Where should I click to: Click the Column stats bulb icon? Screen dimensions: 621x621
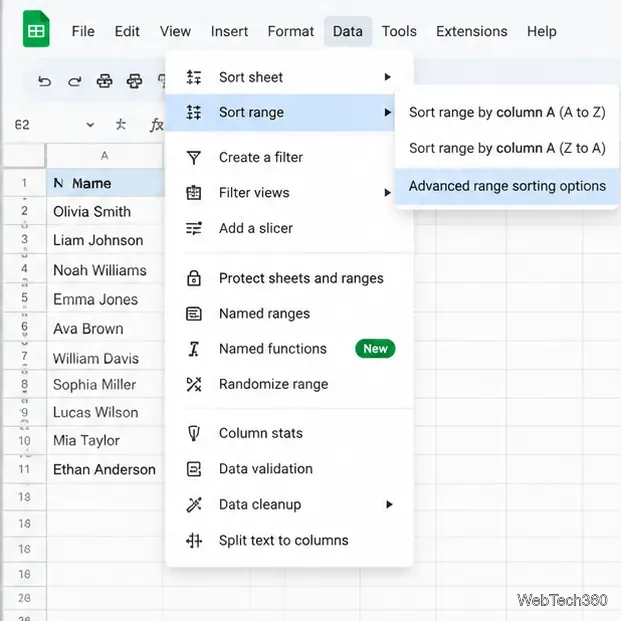194,433
